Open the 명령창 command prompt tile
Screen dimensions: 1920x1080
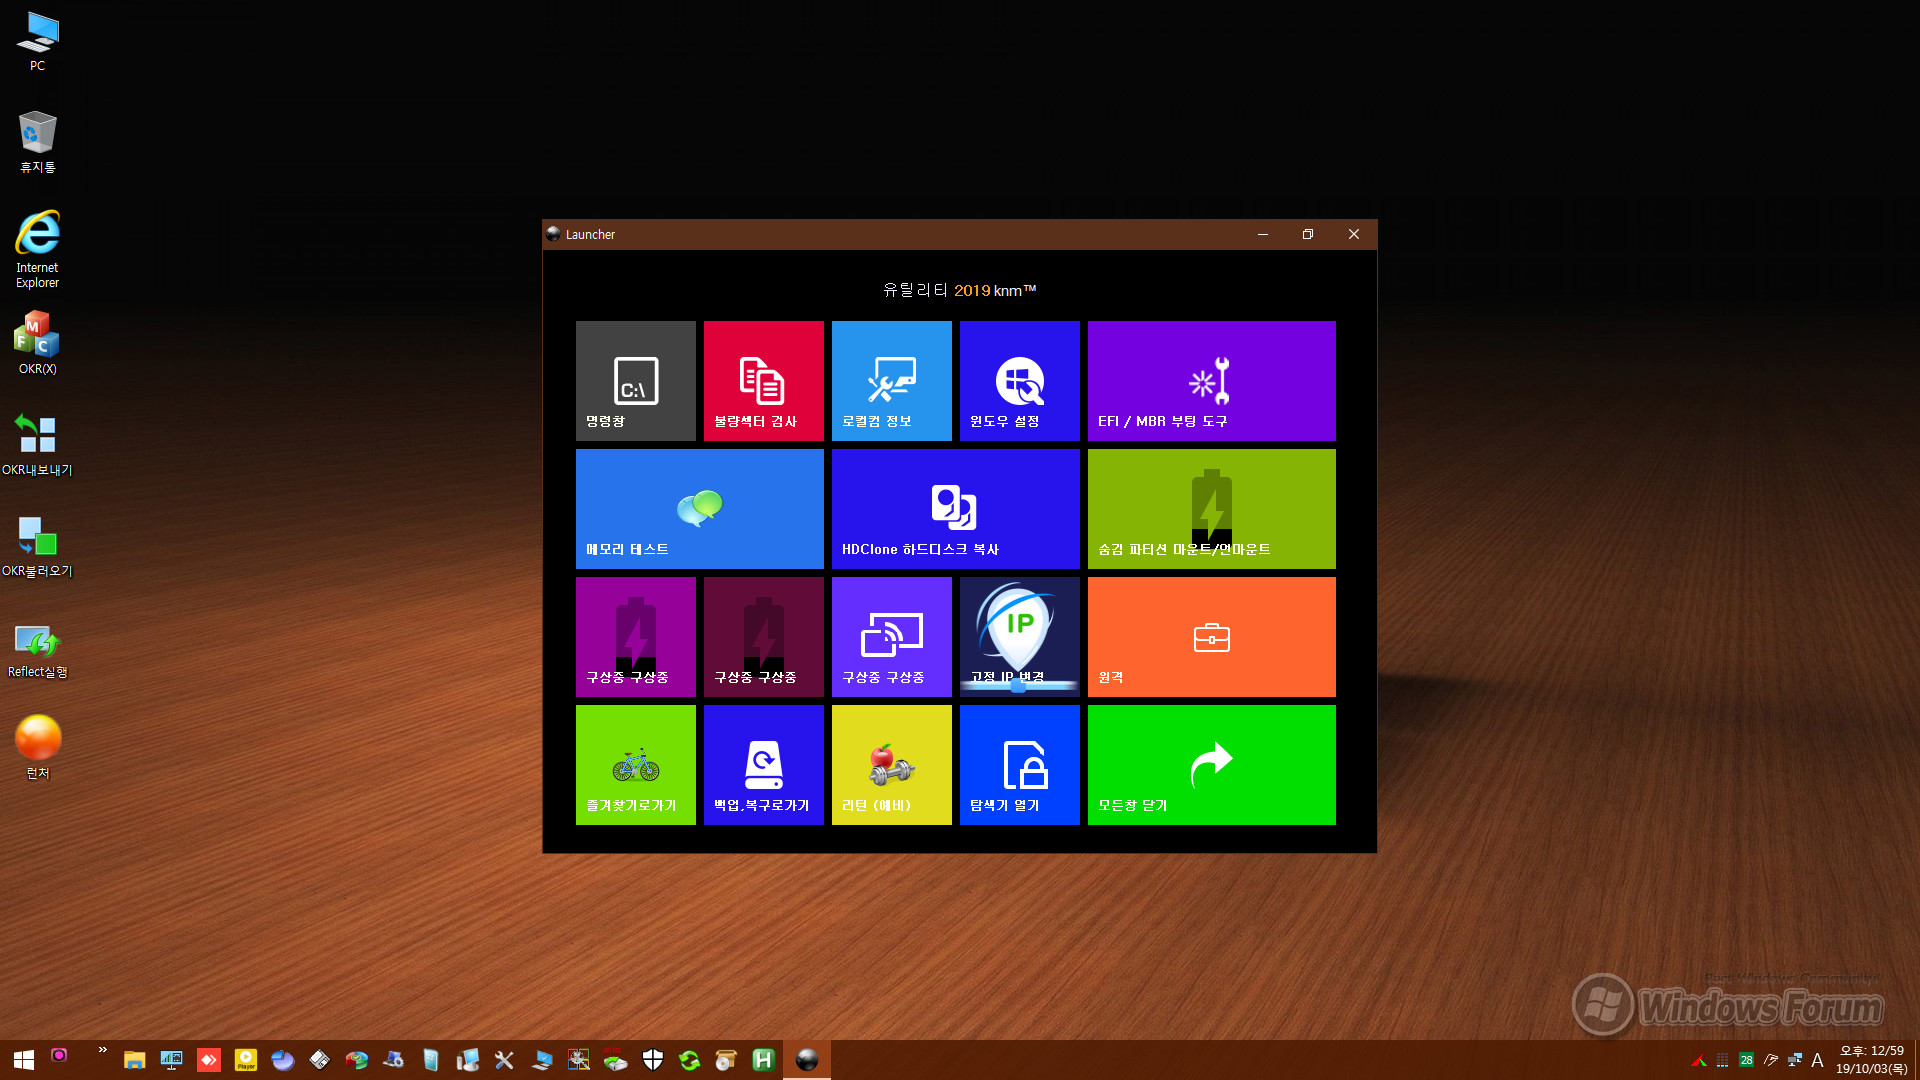pyautogui.click(x=635, y=381)
